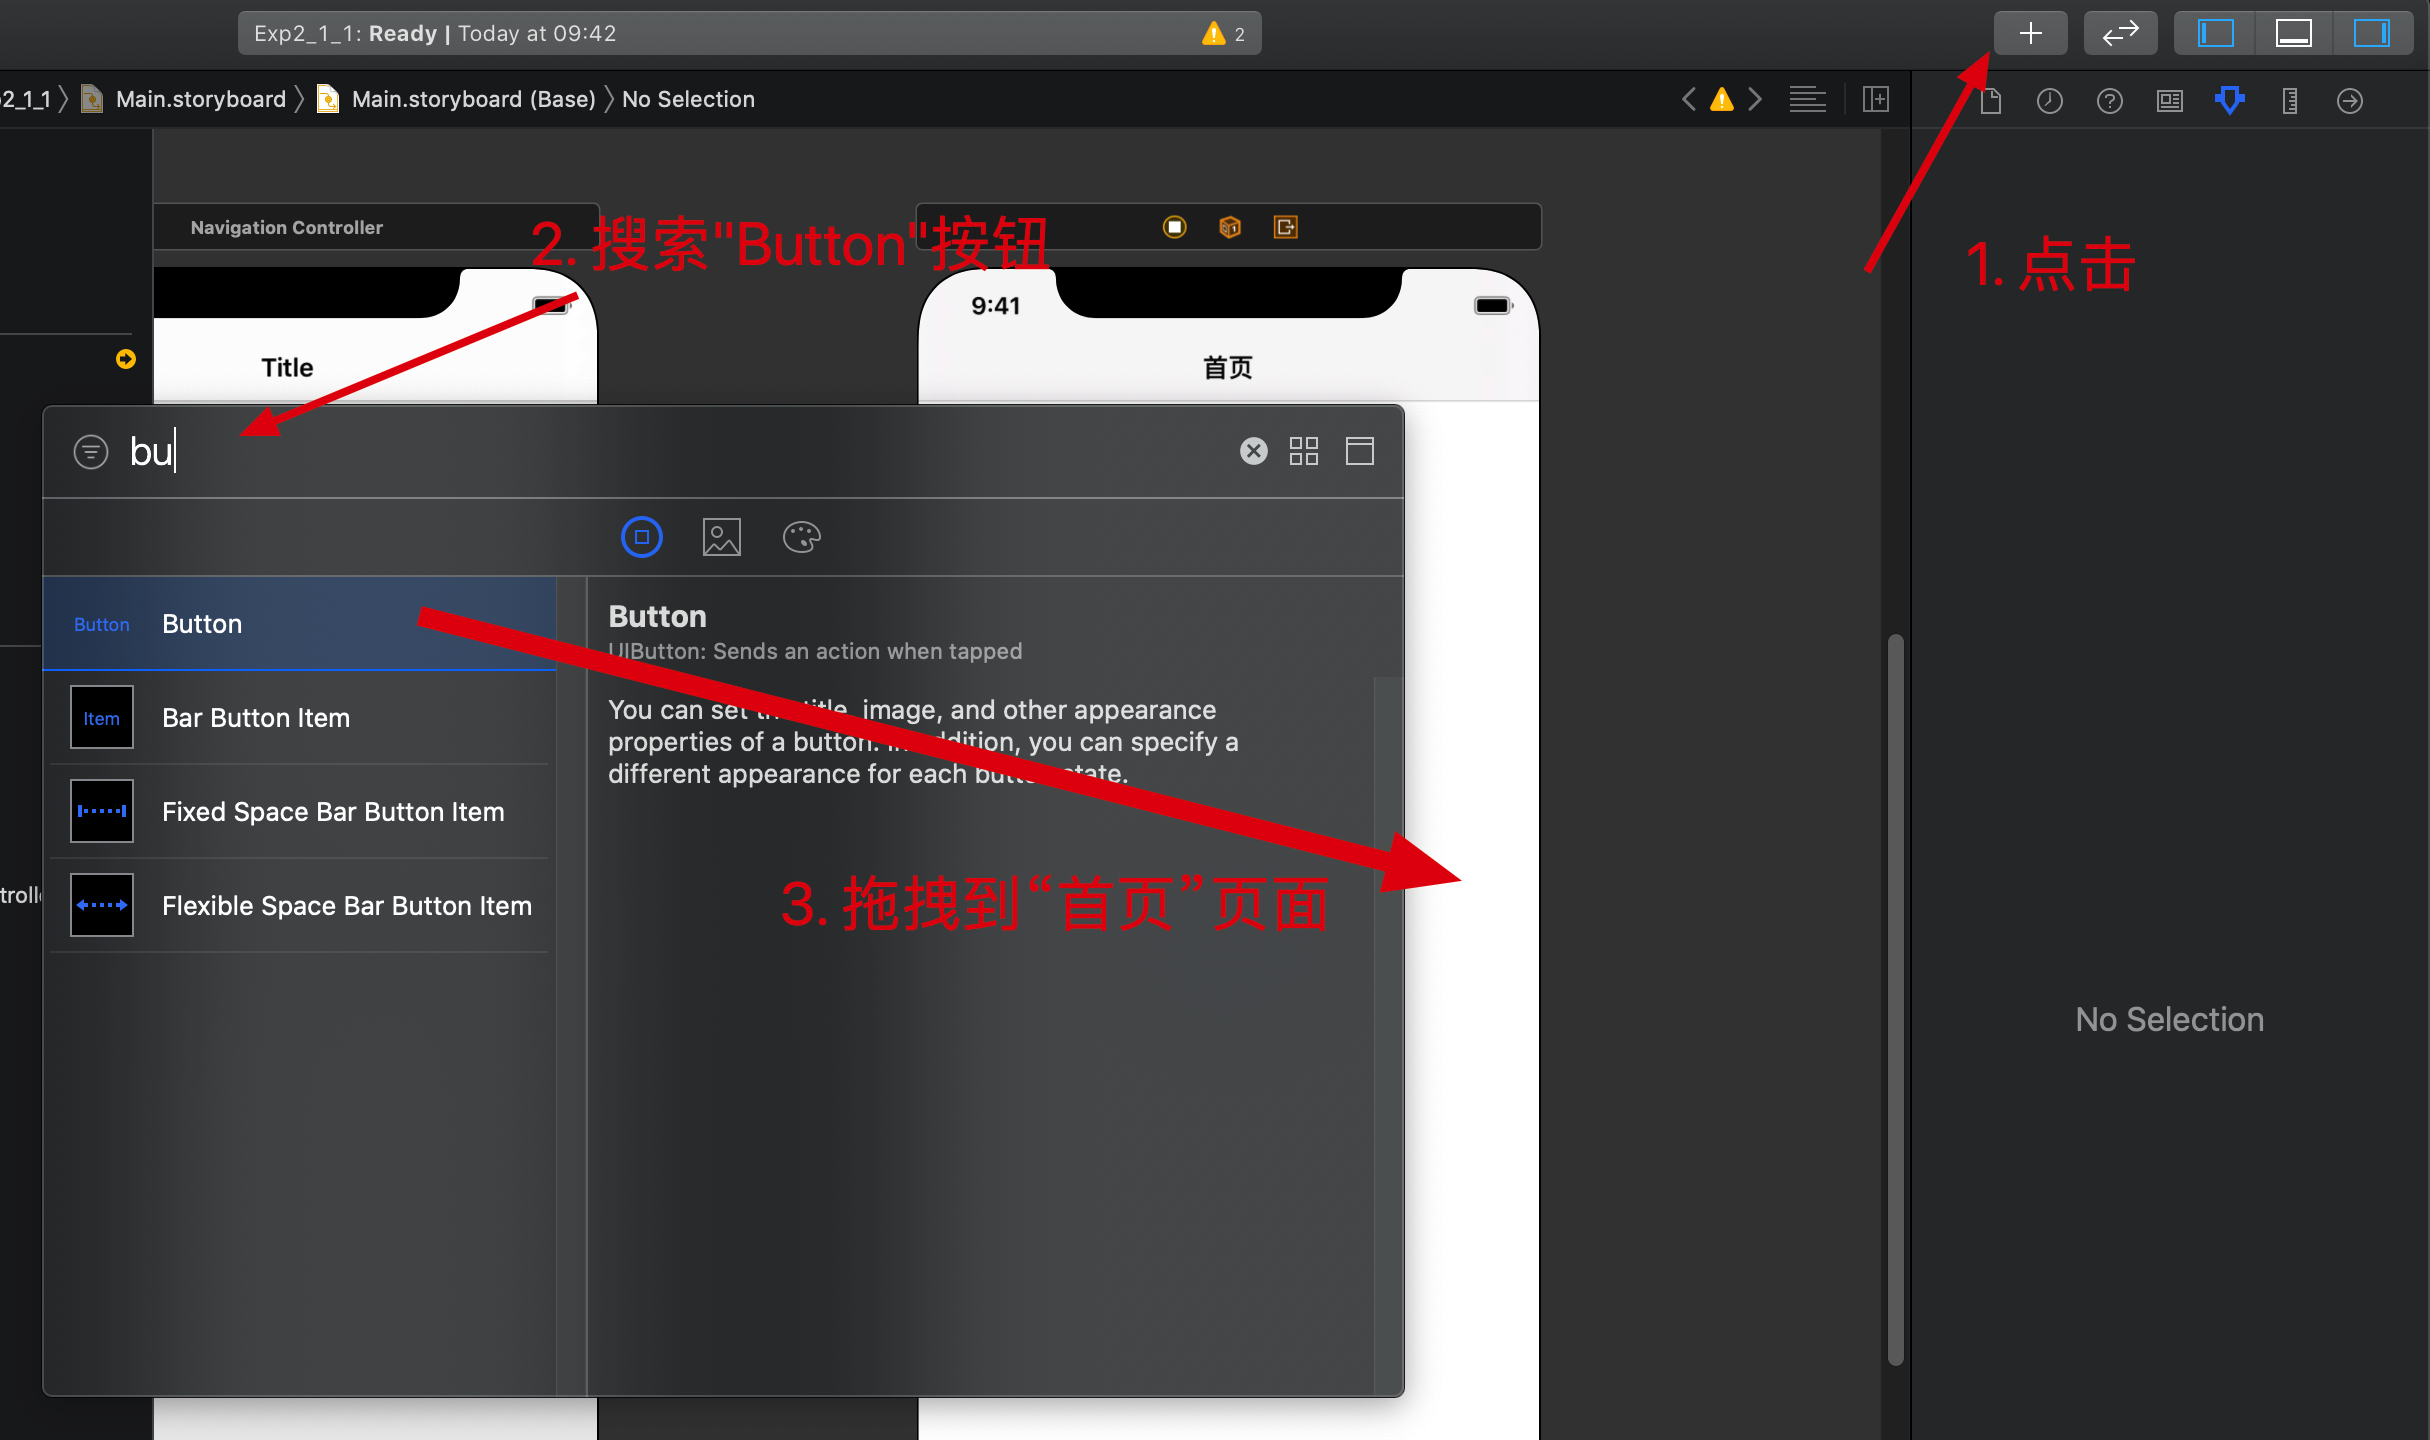Switch to the Media library tab
Screen dimensions: 2430x1440
pyautogui.click(x=721, y=537)
